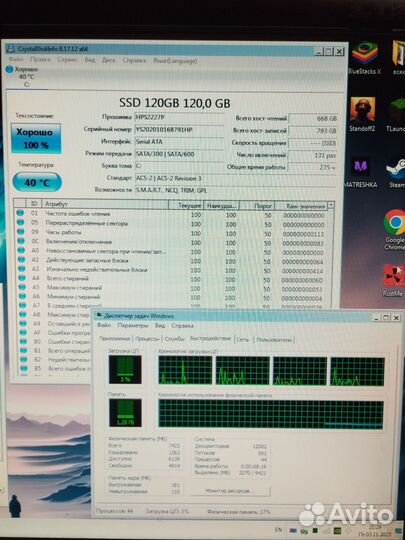Click the Частота ошибок чтения attribute row

click(173, 215)
